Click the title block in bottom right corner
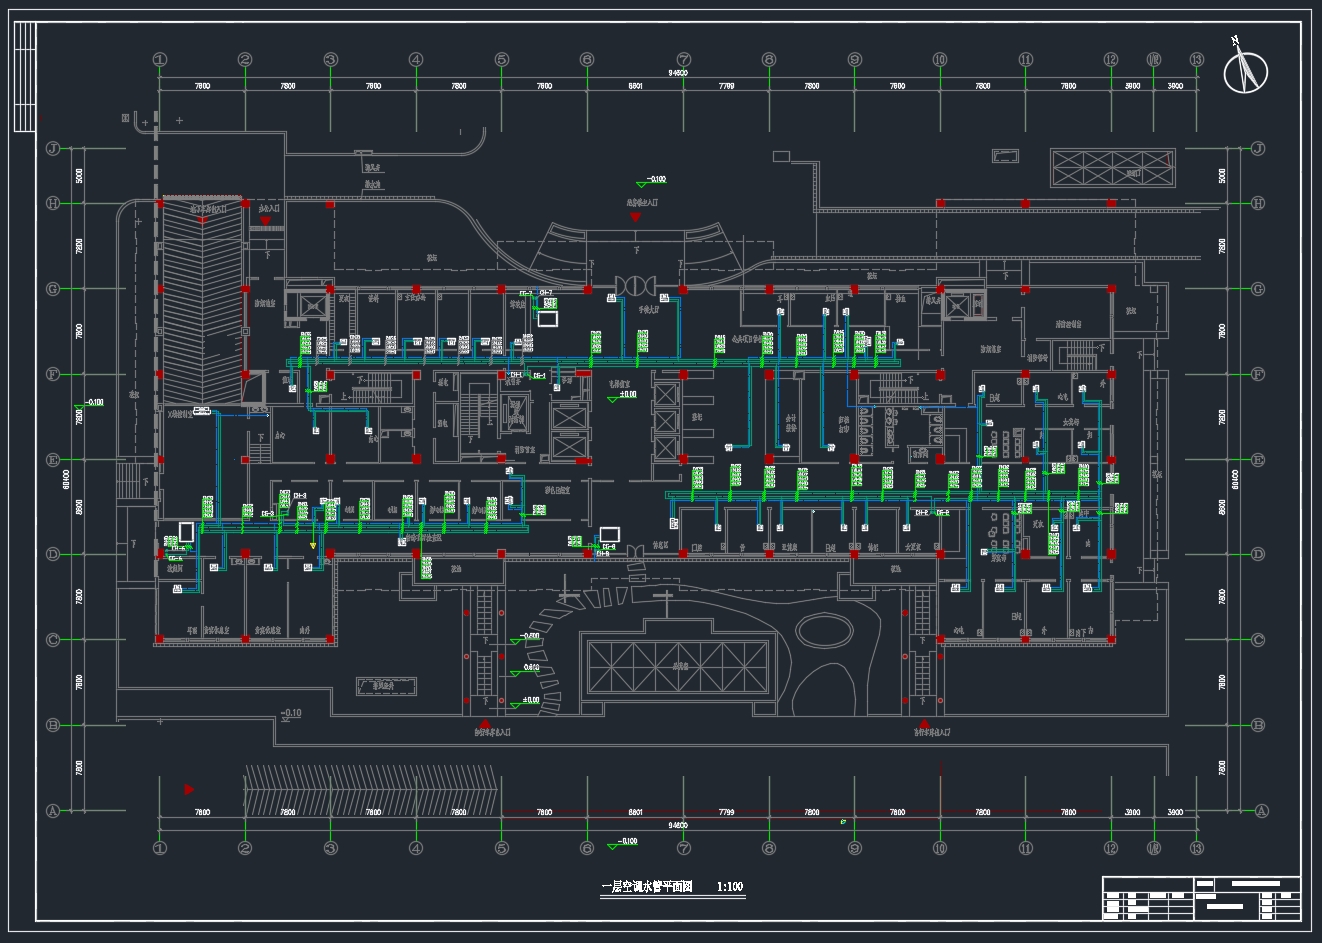Viewport: 1322px width, 943px height. [1200, 898]
